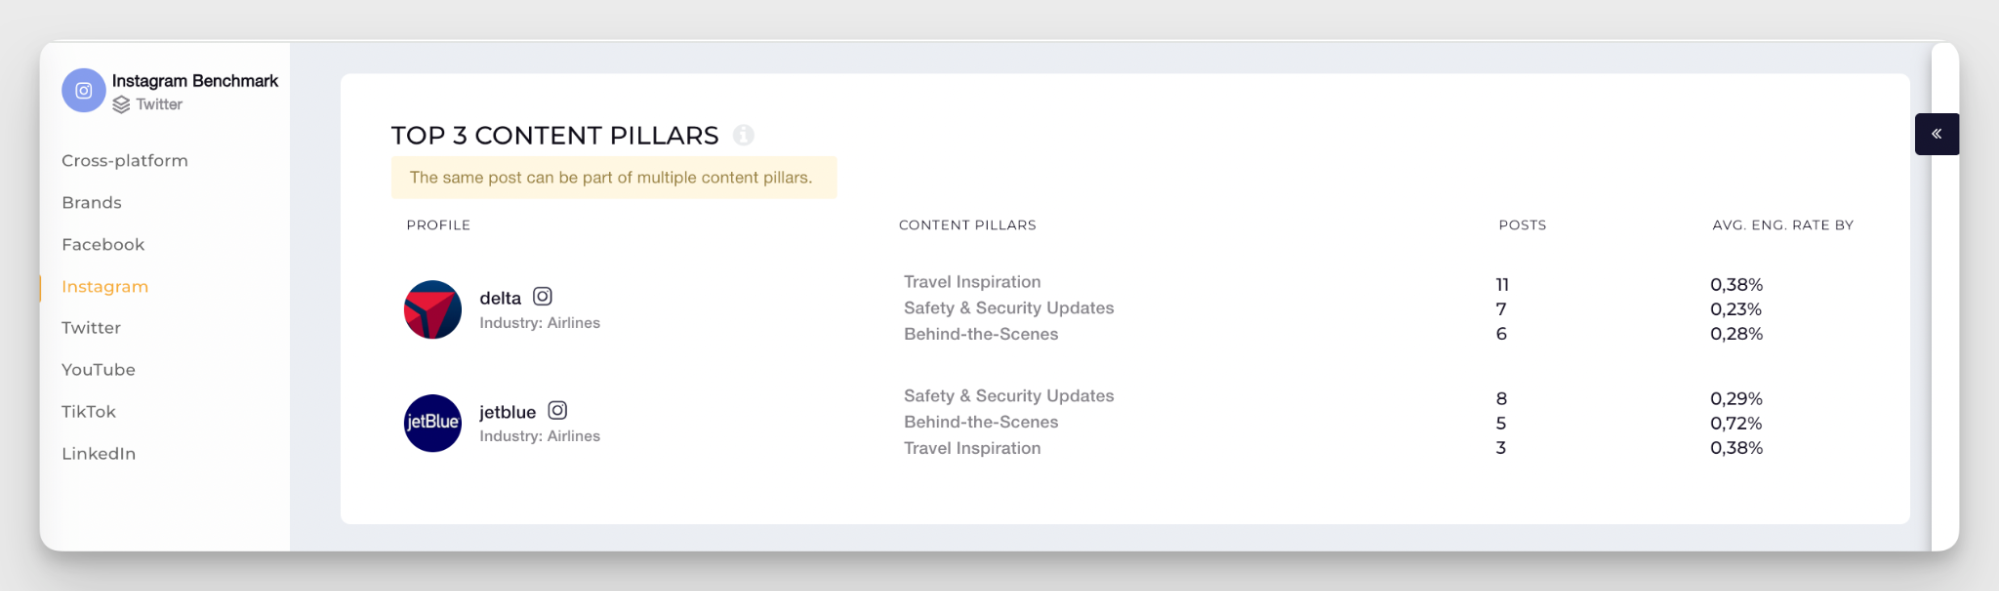Open the Twitter benchmark section
This screenshot has height=591, width=1999.
pos(91,327)
